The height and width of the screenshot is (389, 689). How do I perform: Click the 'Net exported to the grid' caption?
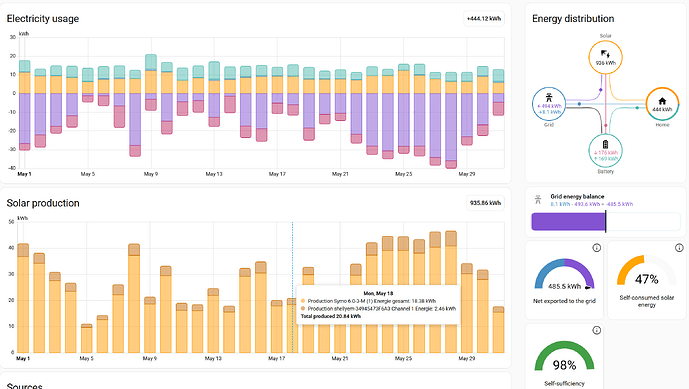pyautogui.click(x=564, y=301)
